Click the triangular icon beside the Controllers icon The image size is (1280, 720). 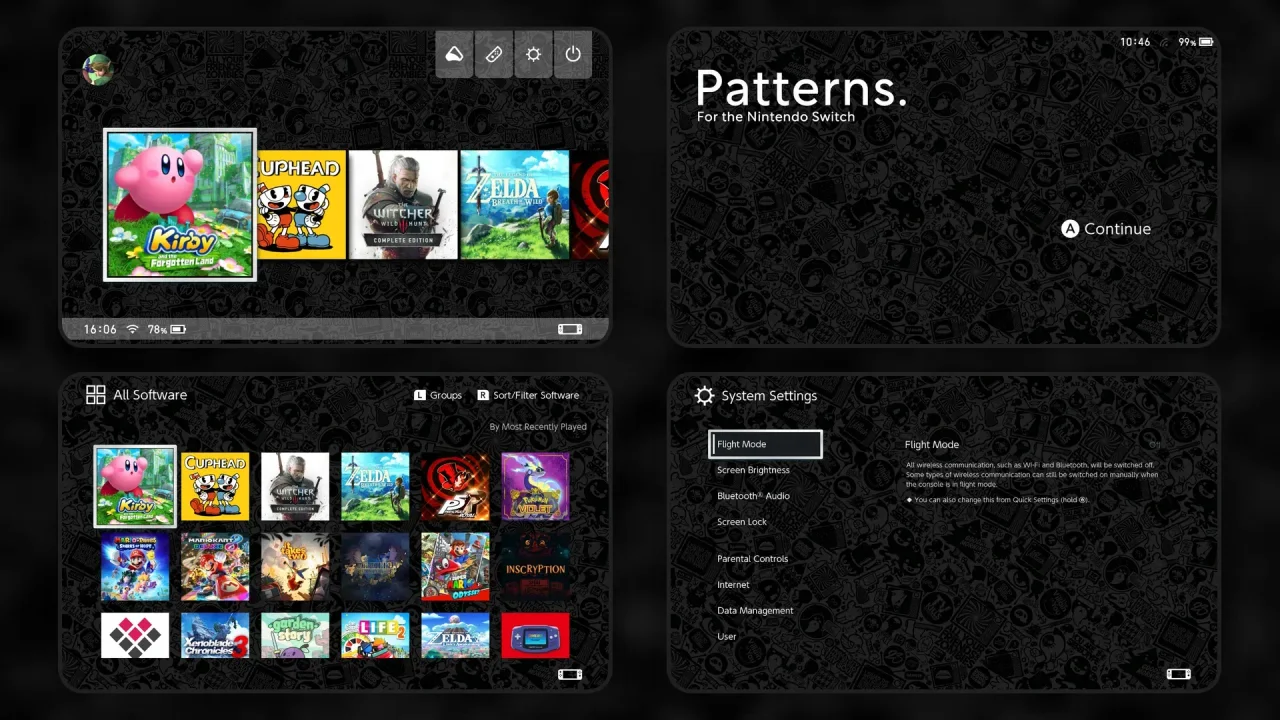455,54
